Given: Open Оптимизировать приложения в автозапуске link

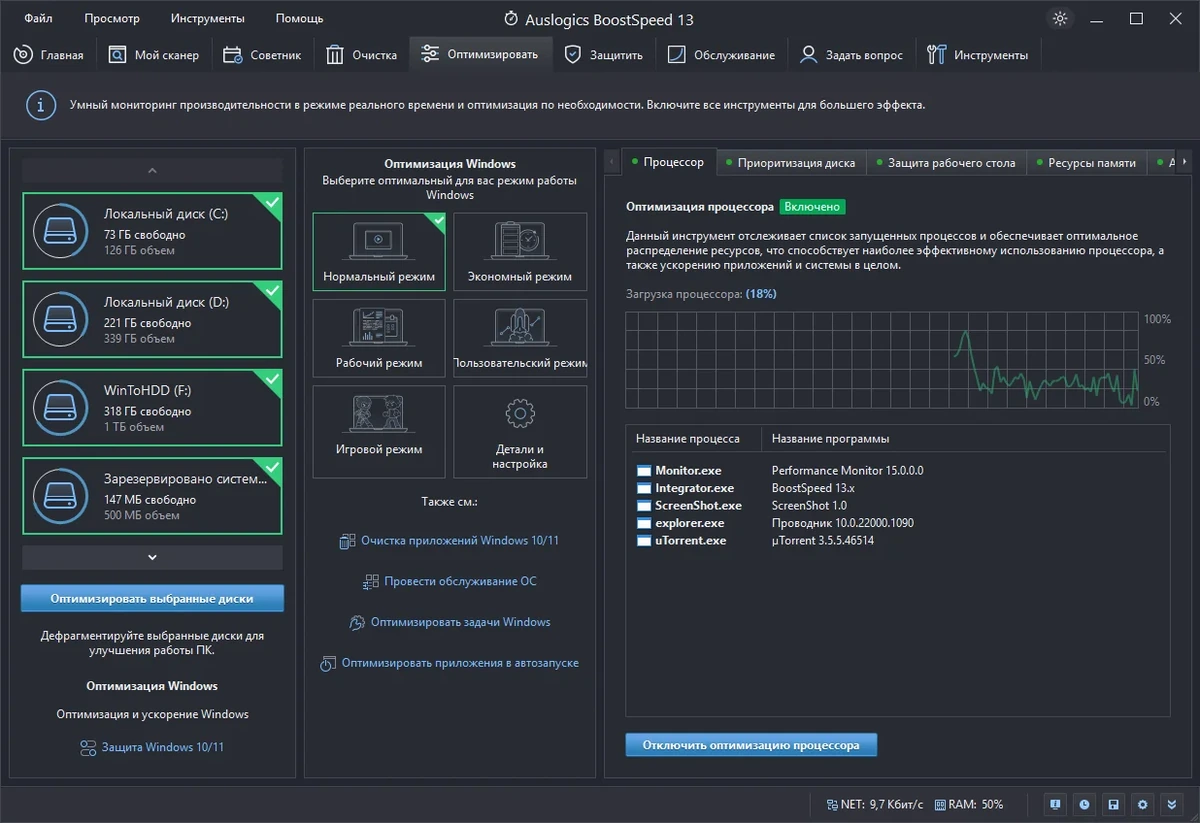Looking at the screenshot, I should pyautogui.click(x=449, y=663).
